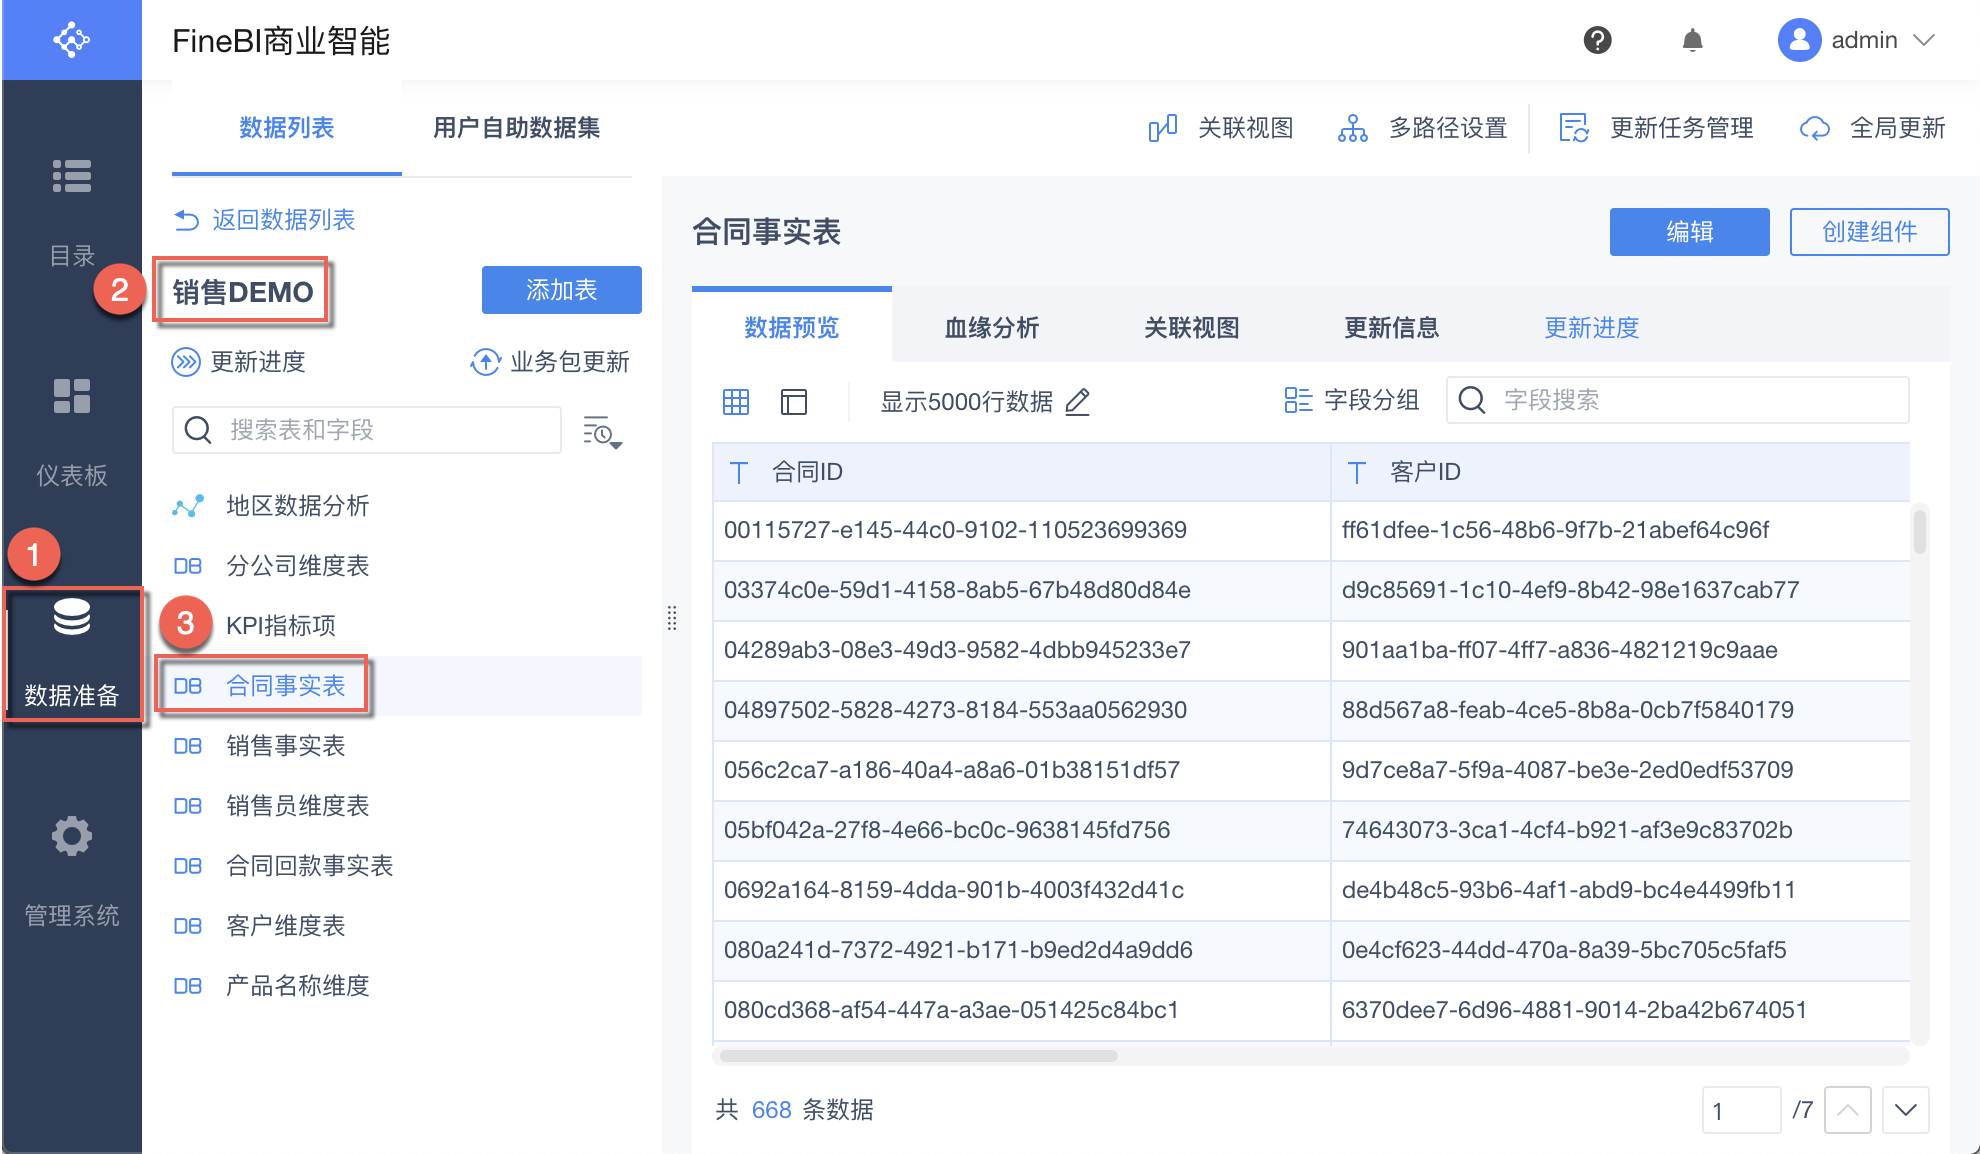Focus the 搜索表和字段 search field

click(367, 430)
